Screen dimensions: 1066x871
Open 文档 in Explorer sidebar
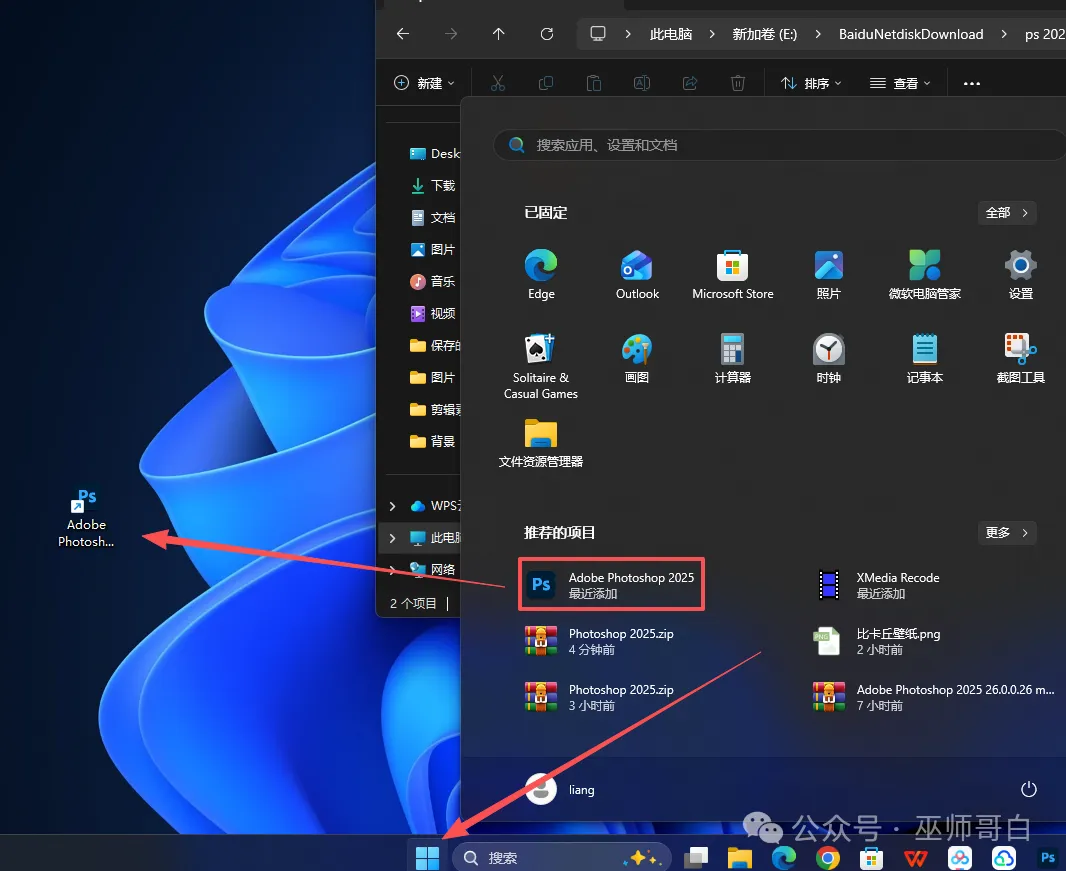coord(434,218)
